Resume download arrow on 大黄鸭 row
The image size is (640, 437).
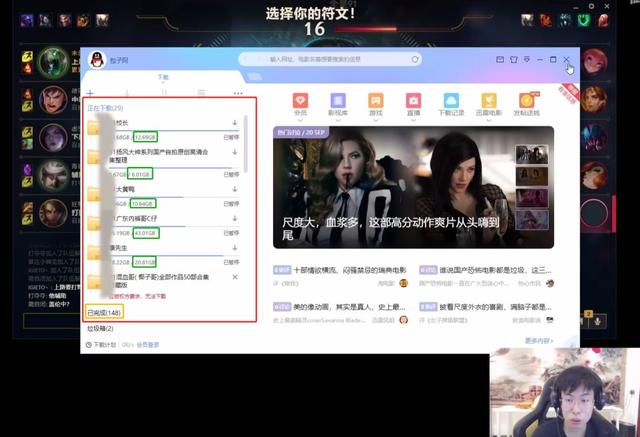click(235, 189)
